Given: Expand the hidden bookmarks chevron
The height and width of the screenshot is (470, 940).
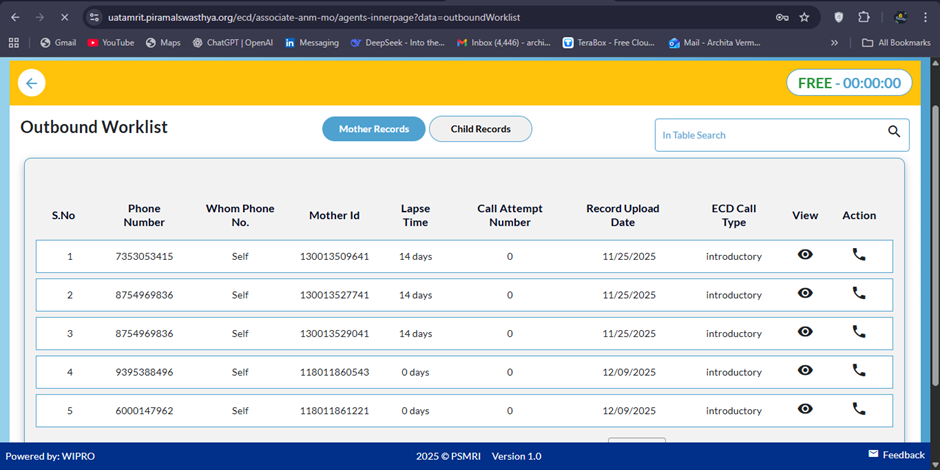Looking at the screenshot, I should [x=834, y=43].
